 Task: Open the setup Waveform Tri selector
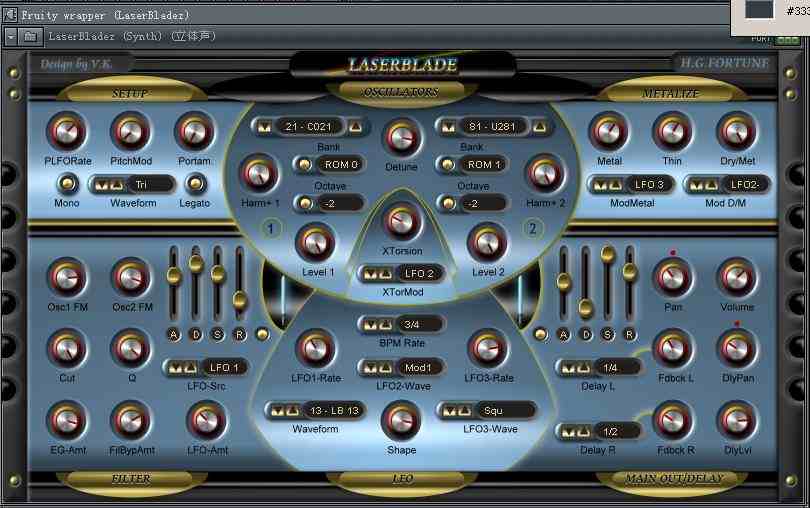[x=132, y=184]
